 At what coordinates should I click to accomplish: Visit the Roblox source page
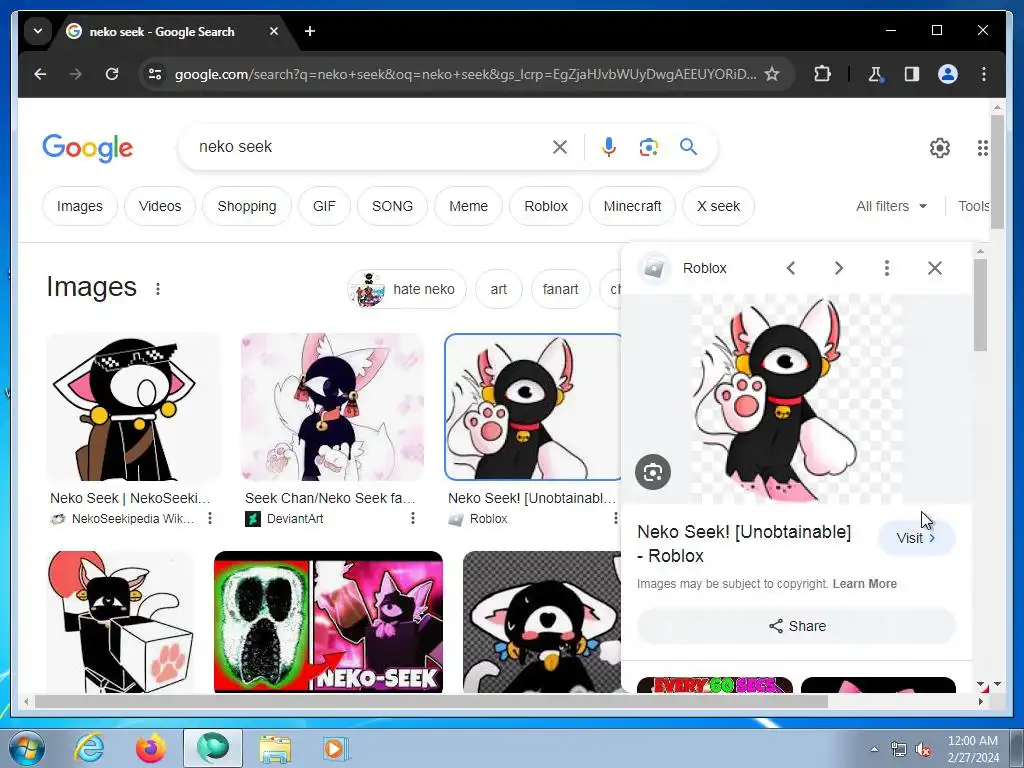(916, 538)
